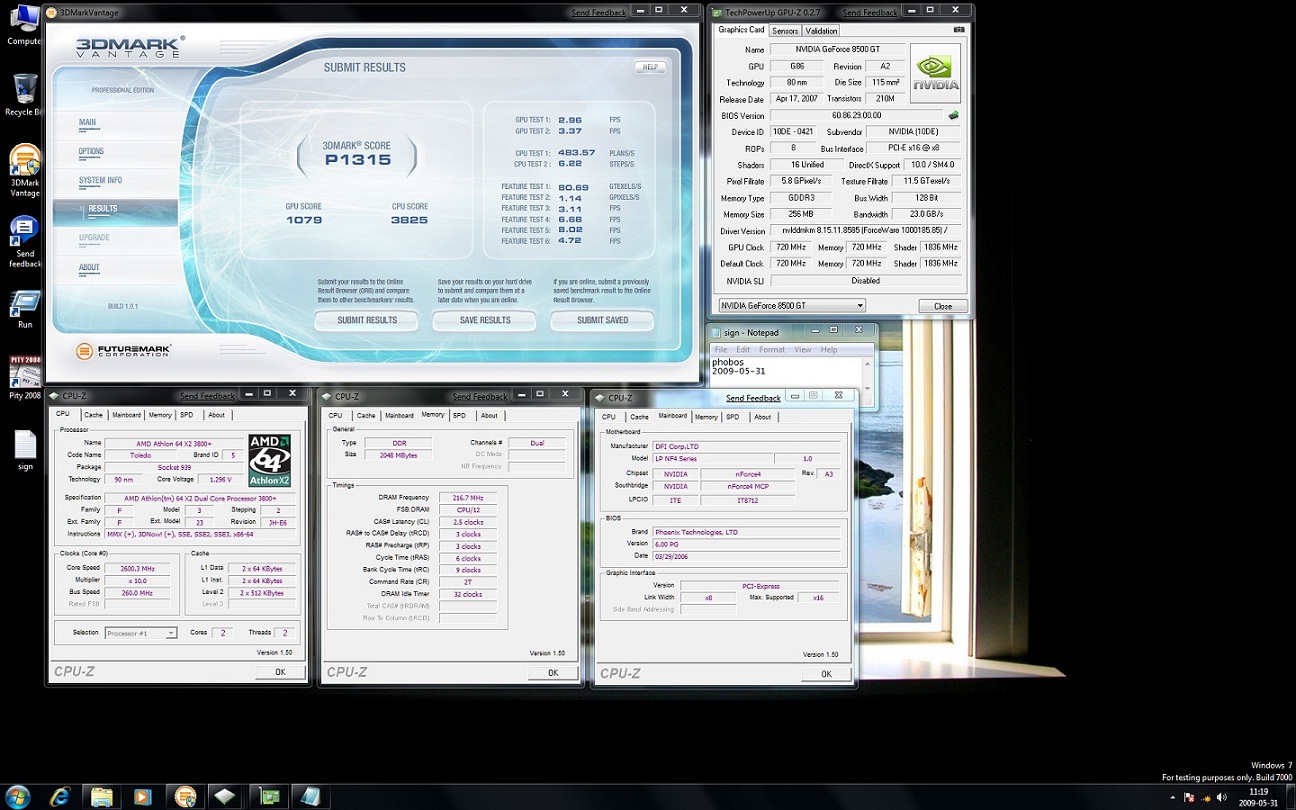Open the Main section in 3DMark Vantage

[x=88, y=122]
